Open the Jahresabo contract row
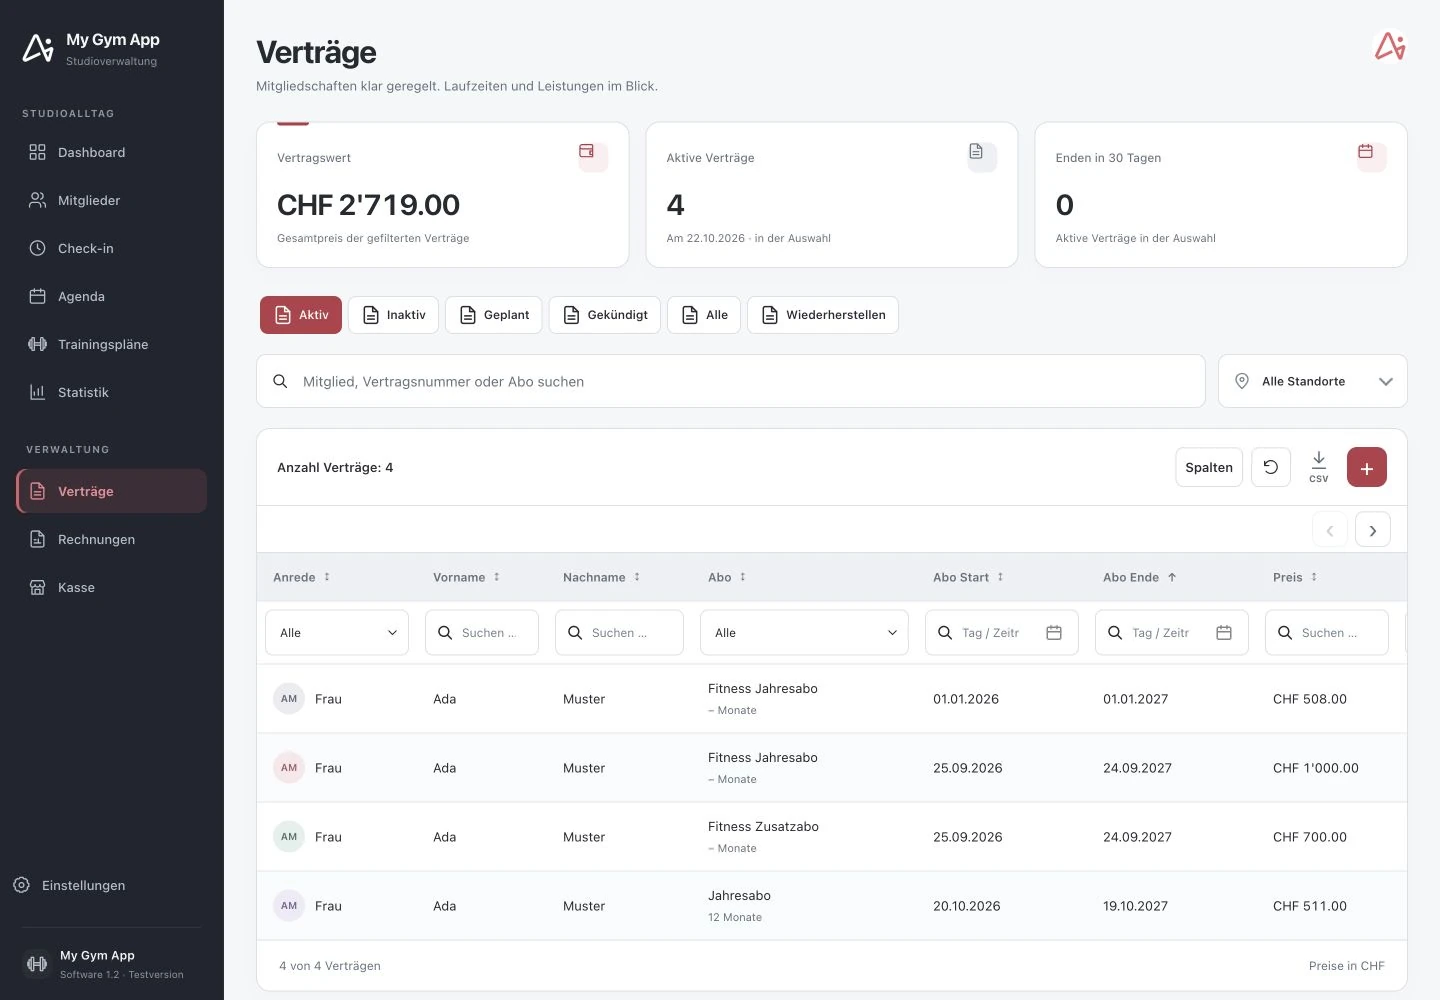The width and height of the screenshot is (1440, 1000). 831,906
